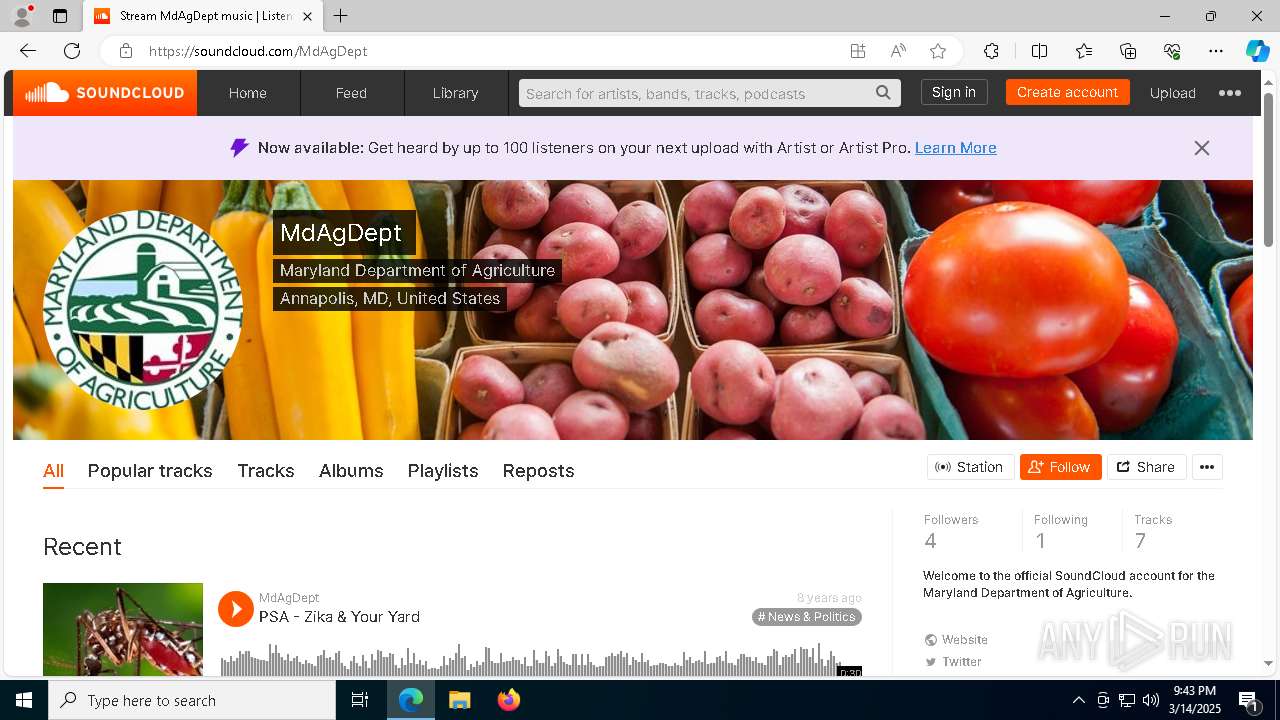Click the taskbar search box
This screenshot has width=1280, height=720.
pyautogui.click(x=192, y=700)
